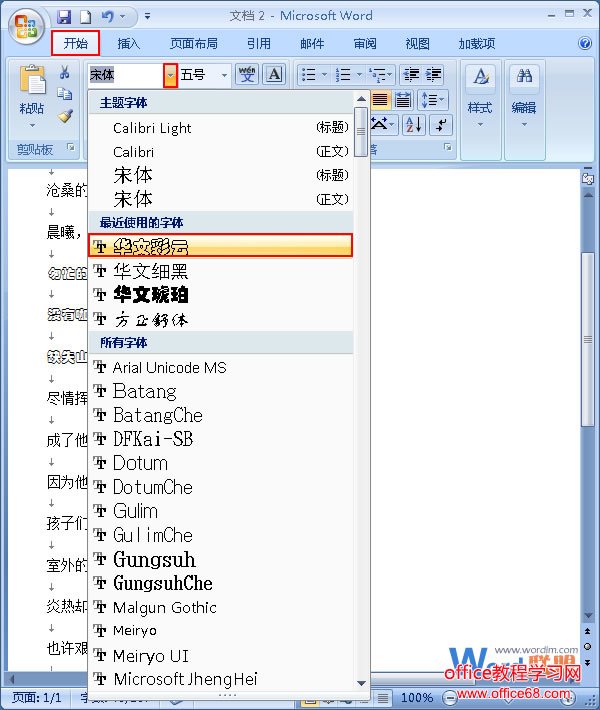The width and height of the screenshot is (600, 710).
Task: Create a new blank document icon
Action: [85, 17]
